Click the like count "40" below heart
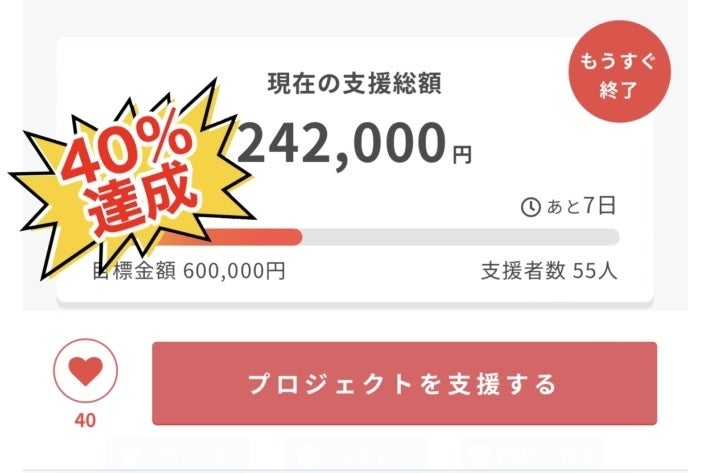720x473 pixels. (85, 421)
